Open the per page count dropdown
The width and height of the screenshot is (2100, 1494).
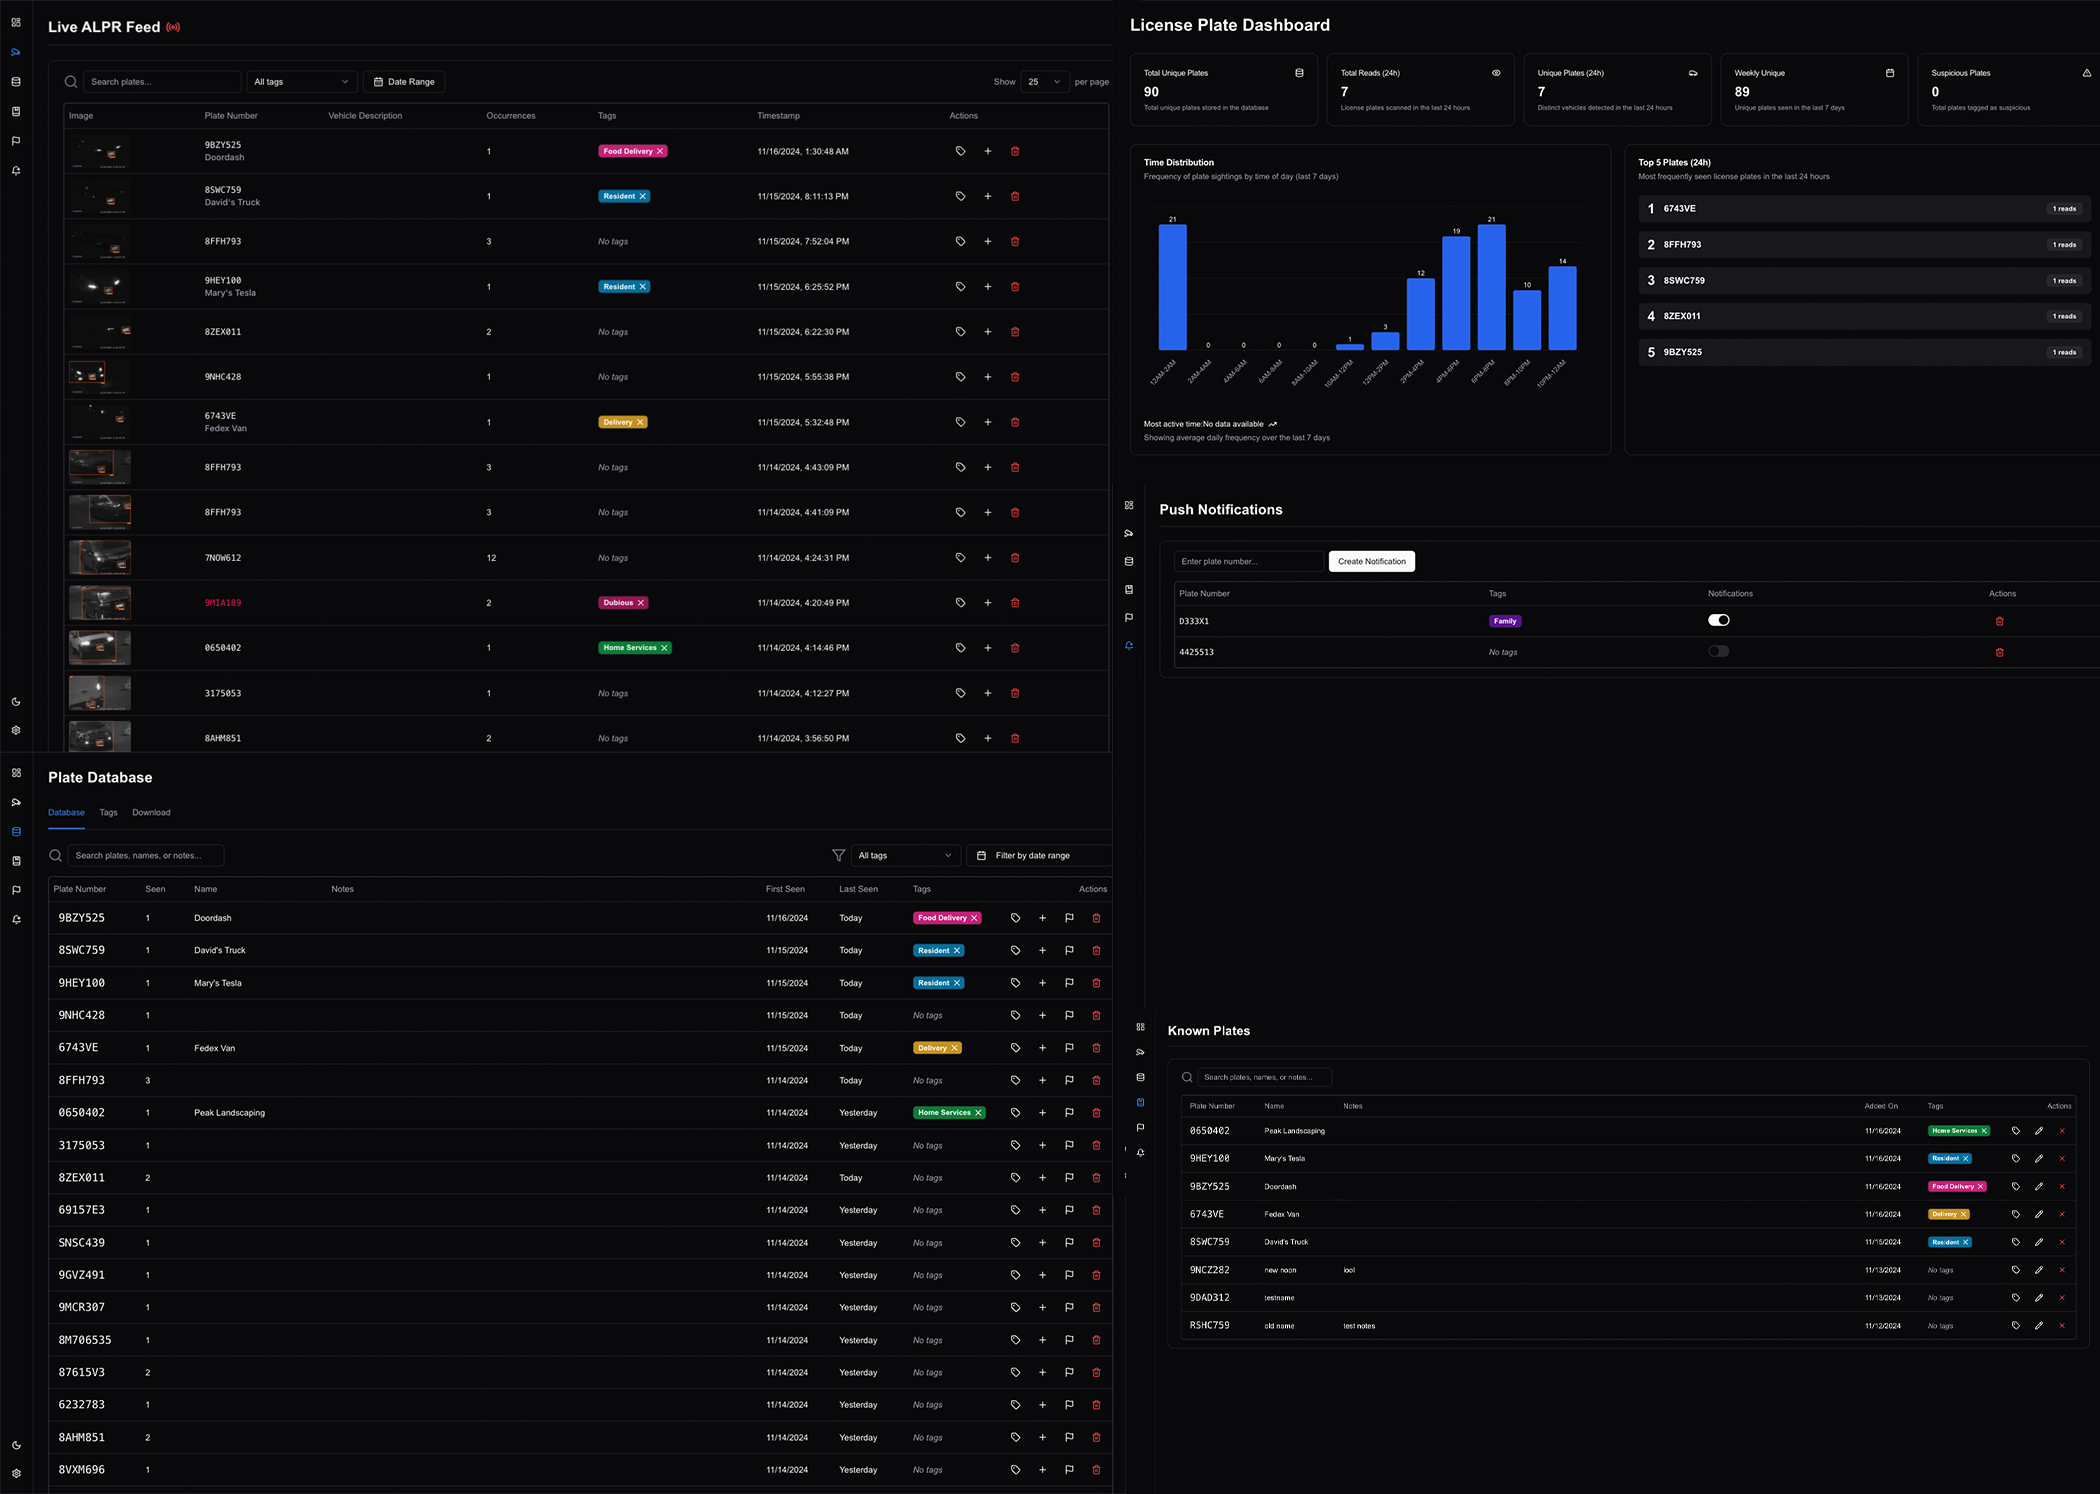coord(1044,82)
